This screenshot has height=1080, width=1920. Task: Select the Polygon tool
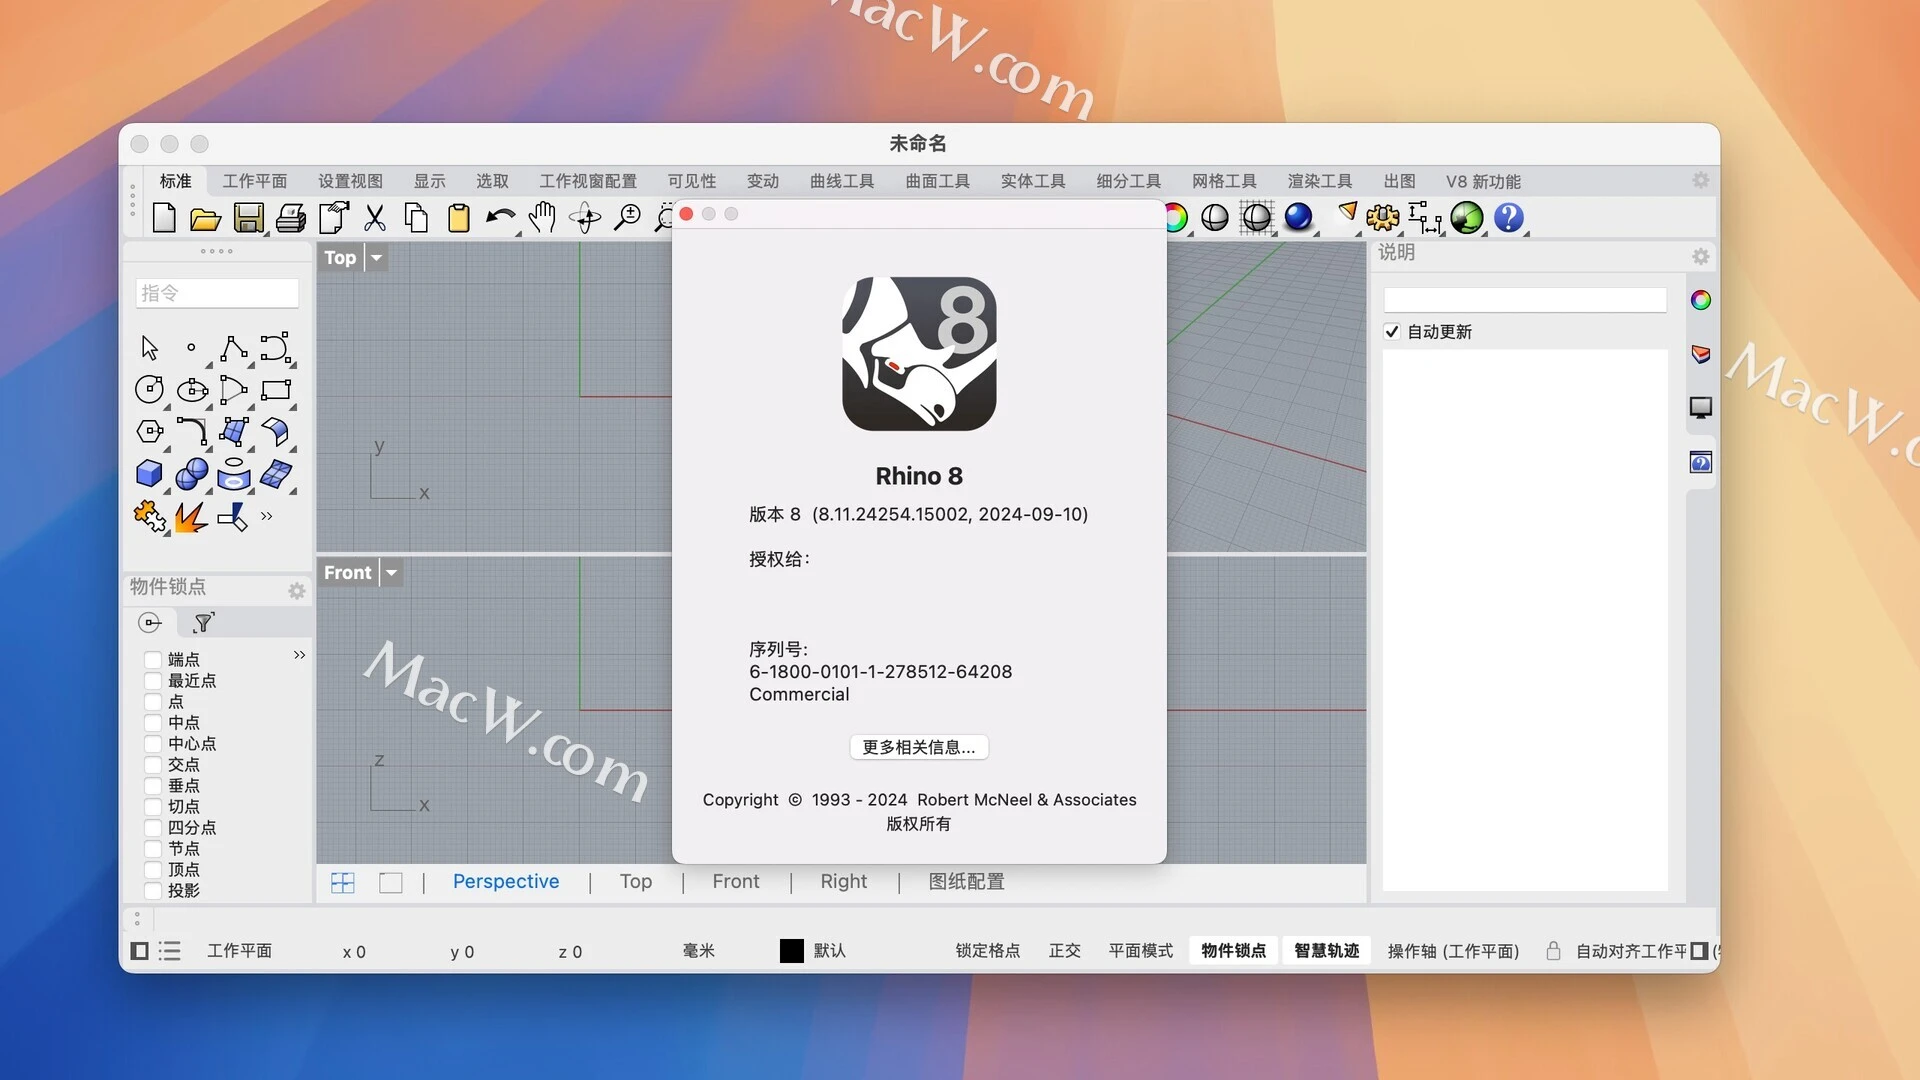pyautogui.click(x=150, y=431)
